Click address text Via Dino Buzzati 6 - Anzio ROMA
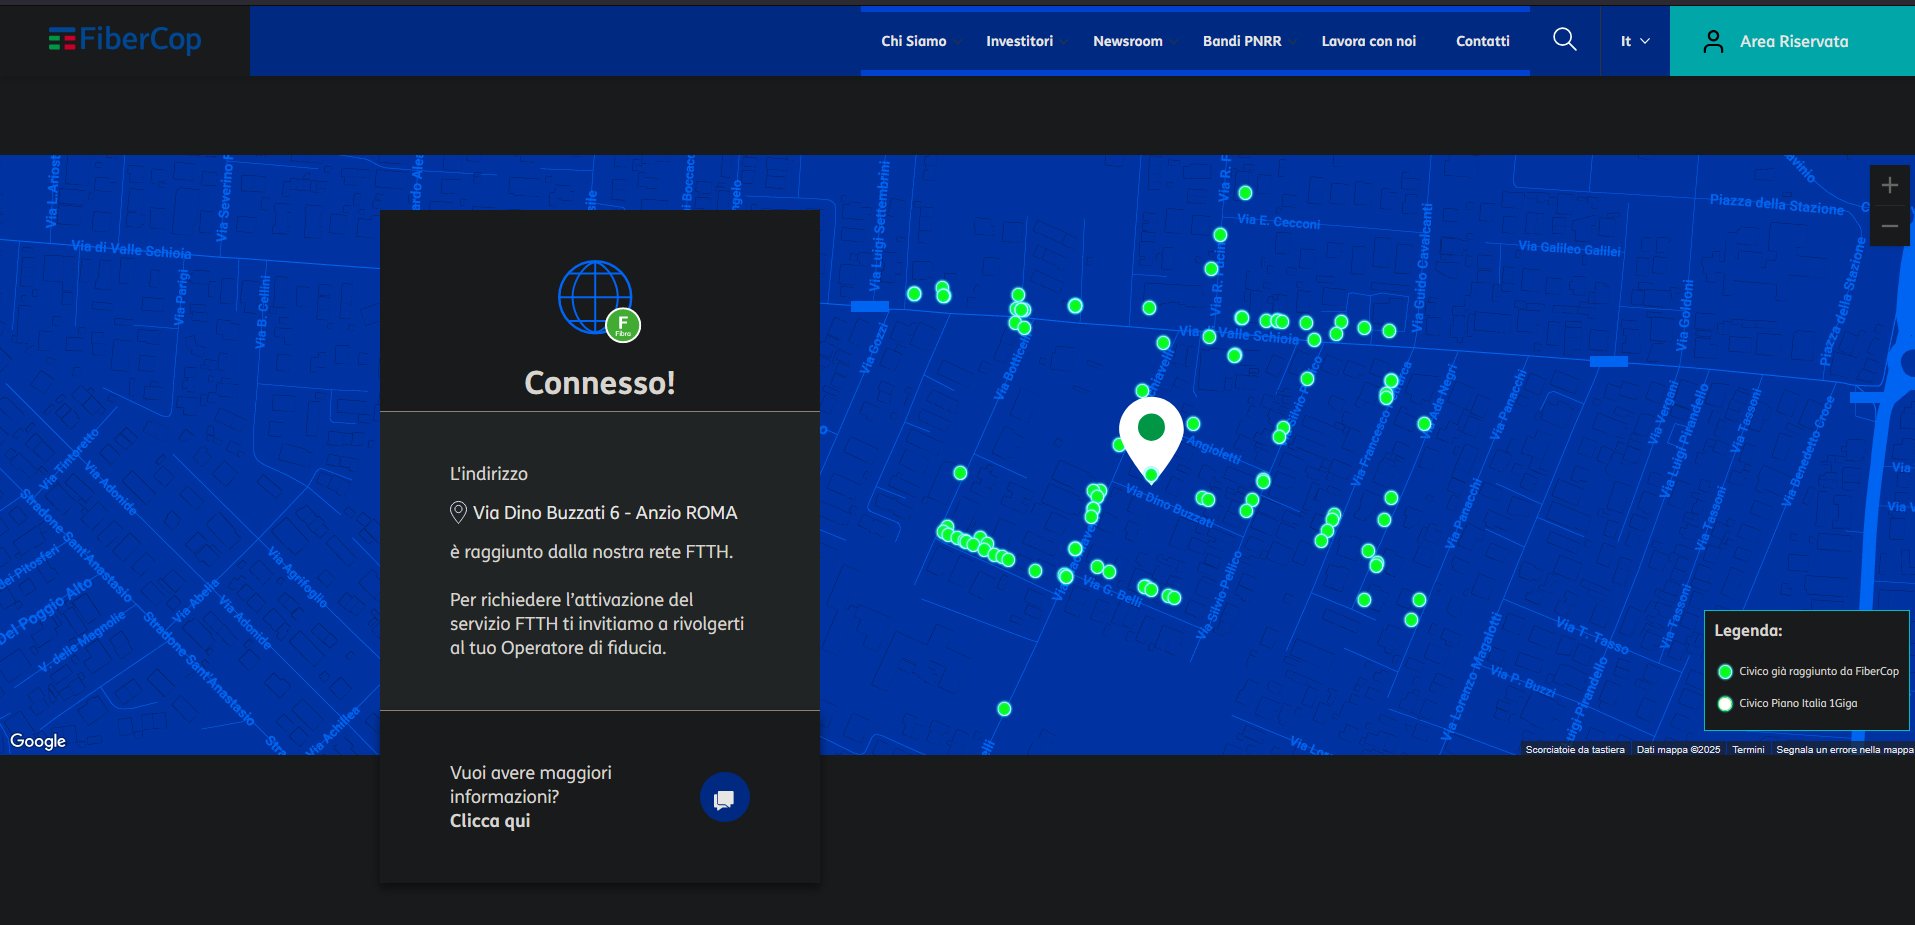The height and width of the screenshot is (925, 1915). point(605,513)
